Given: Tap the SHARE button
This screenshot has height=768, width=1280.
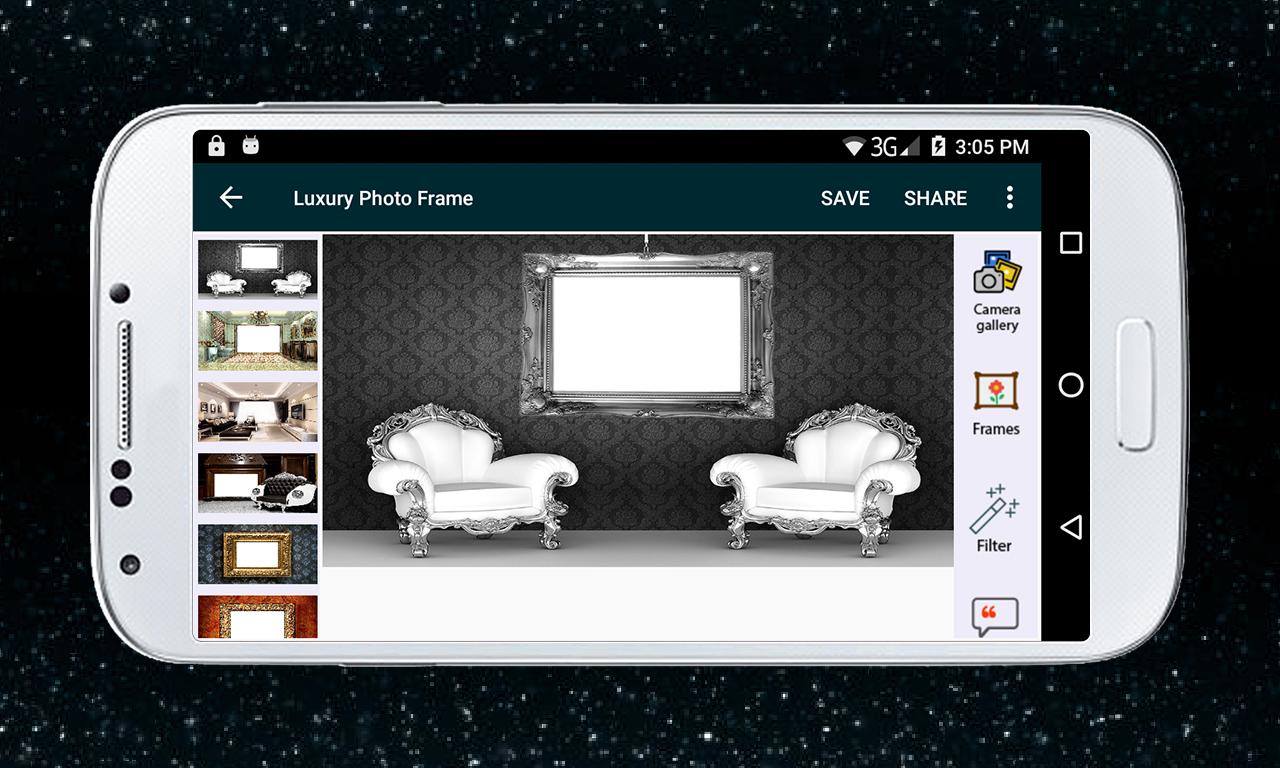Looking at the screenshot, I should point(935,198).
